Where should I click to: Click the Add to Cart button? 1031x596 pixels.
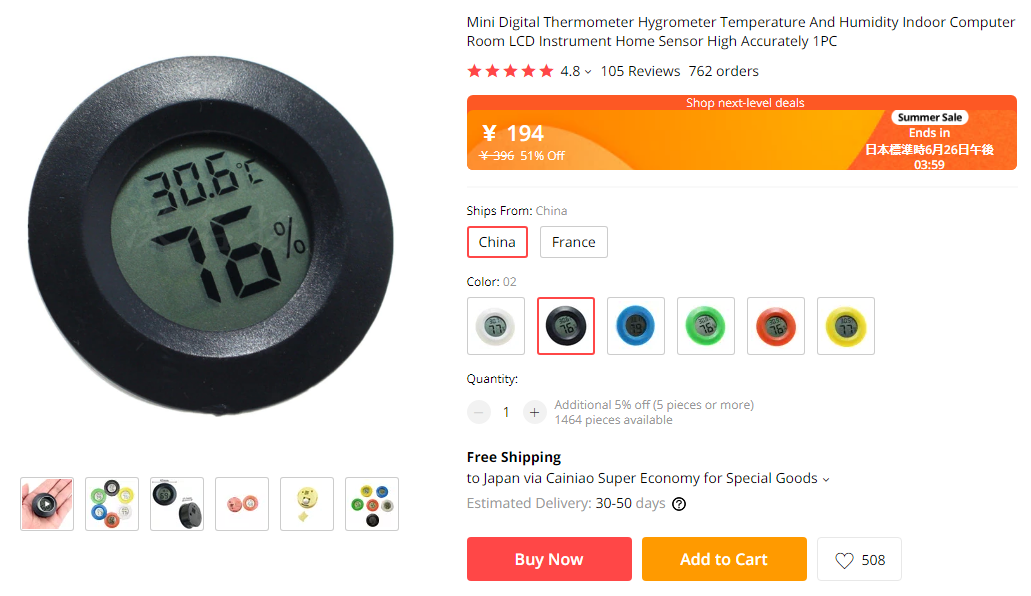[x=724, y=559]
